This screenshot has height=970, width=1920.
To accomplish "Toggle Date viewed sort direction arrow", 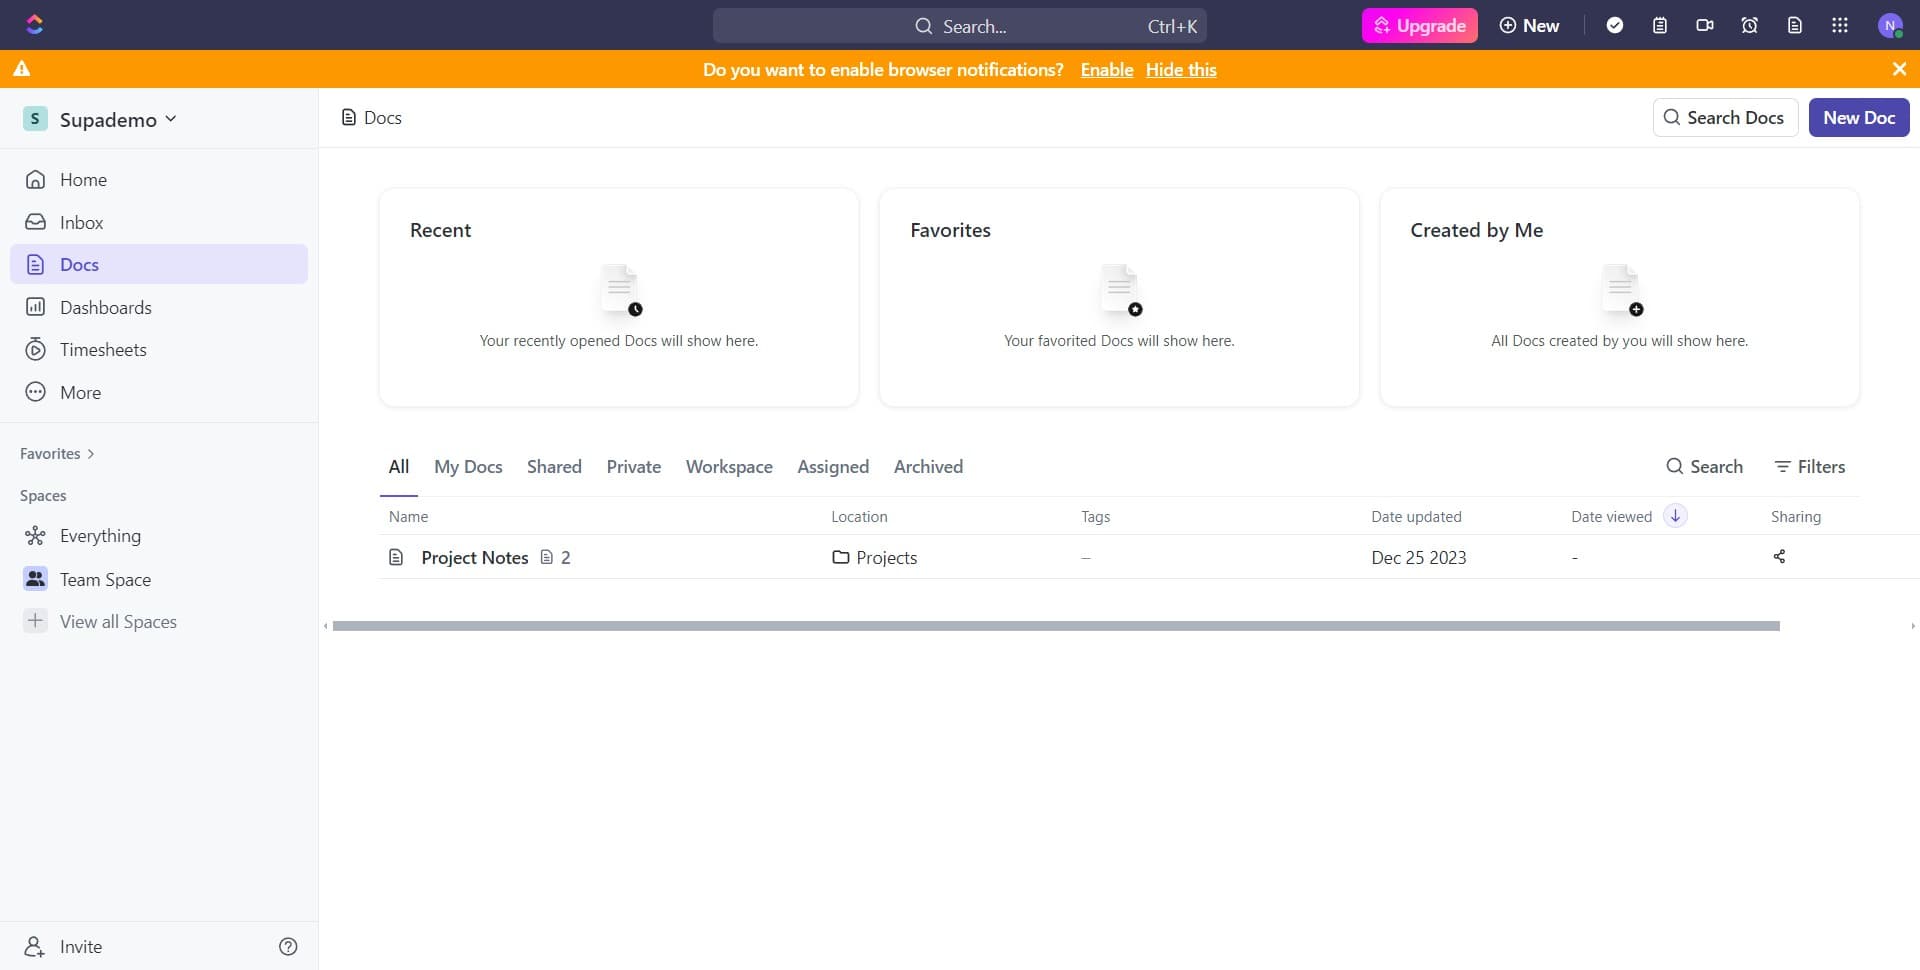I will pyautogui.click(x=1674, y=515).
